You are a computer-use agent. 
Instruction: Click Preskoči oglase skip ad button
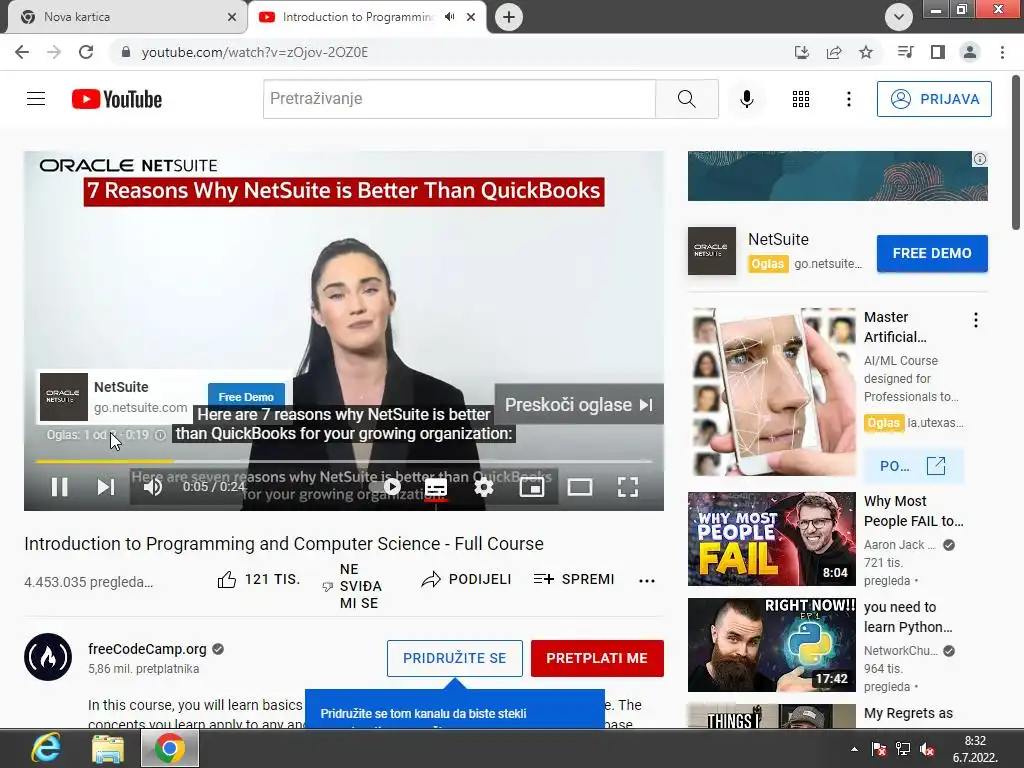point(579,405)
